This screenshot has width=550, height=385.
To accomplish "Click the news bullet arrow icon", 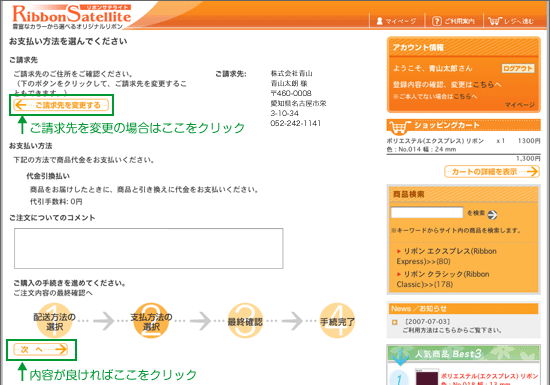I will 395,322.
